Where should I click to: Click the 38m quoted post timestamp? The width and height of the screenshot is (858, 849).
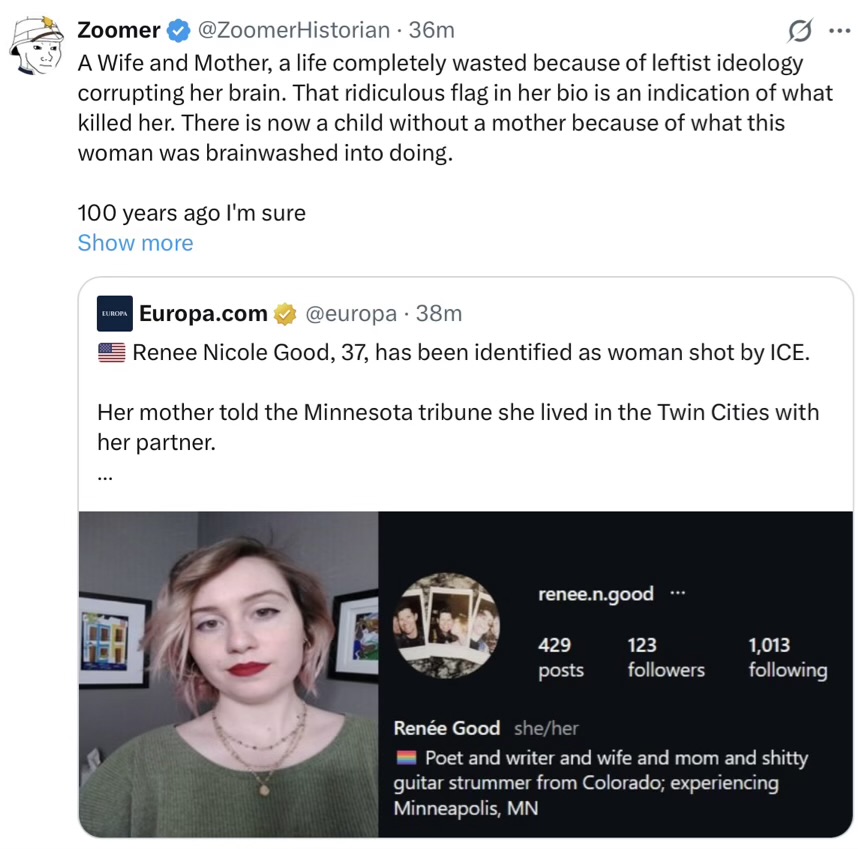pyautogui.click(x=438, y=314)
